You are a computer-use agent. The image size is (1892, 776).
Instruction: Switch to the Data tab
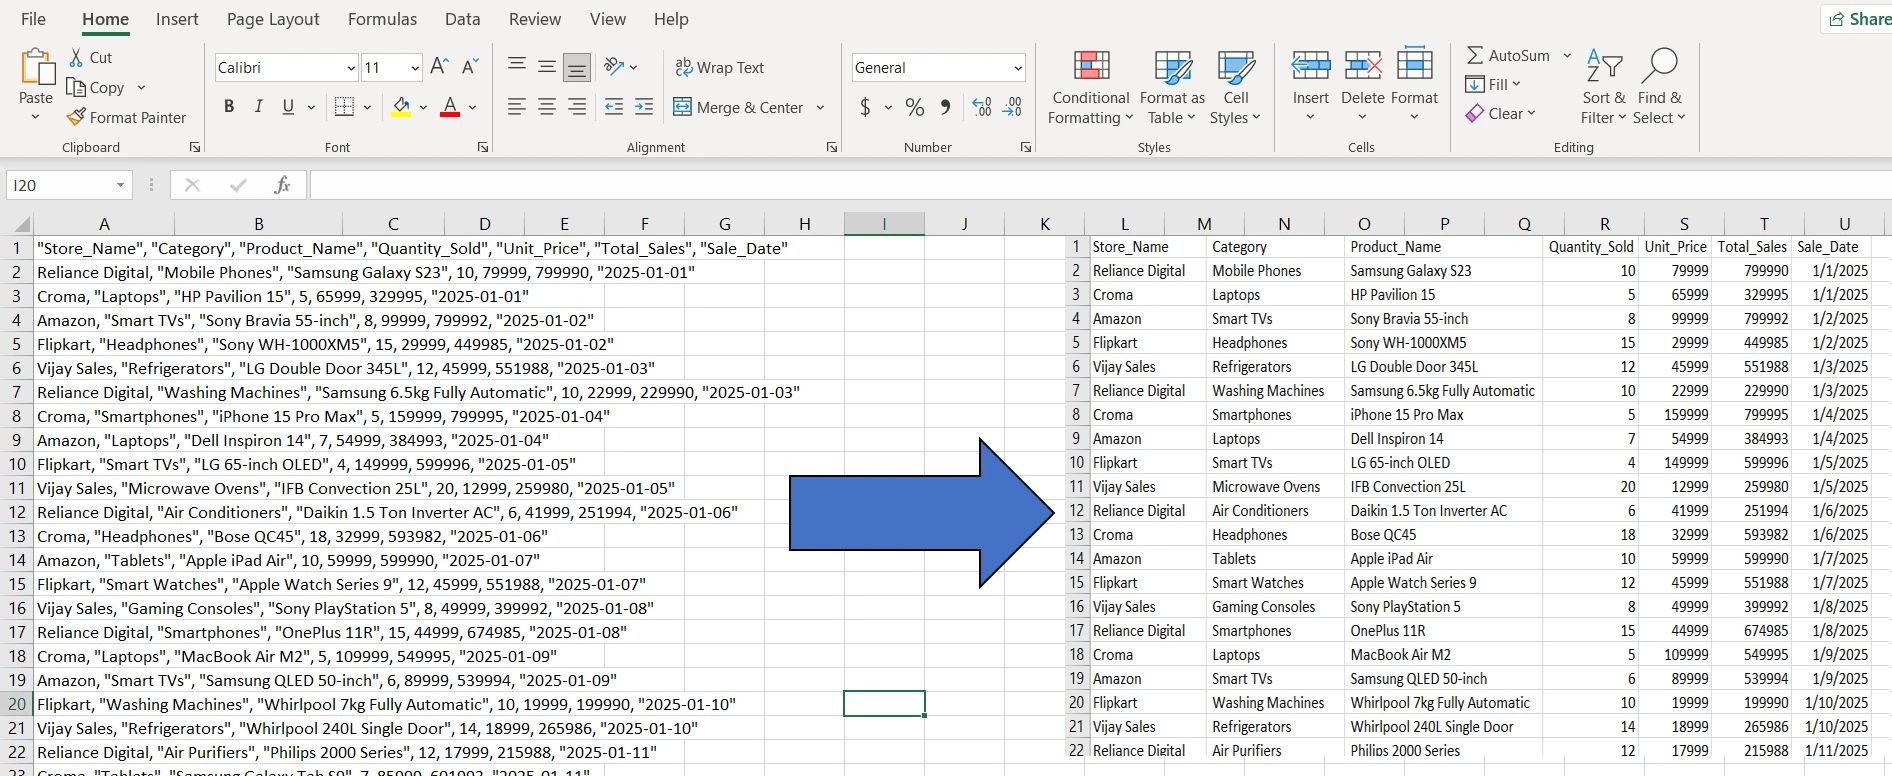(x=462, y=19)
